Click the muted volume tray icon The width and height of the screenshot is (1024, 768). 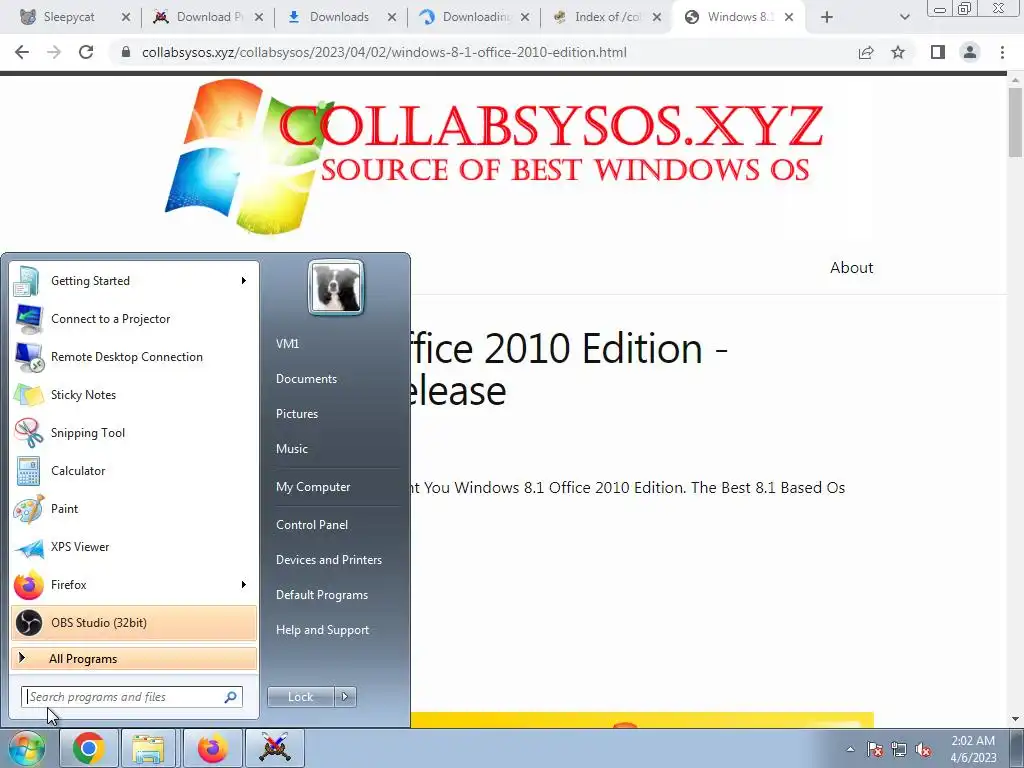(923, 750)
